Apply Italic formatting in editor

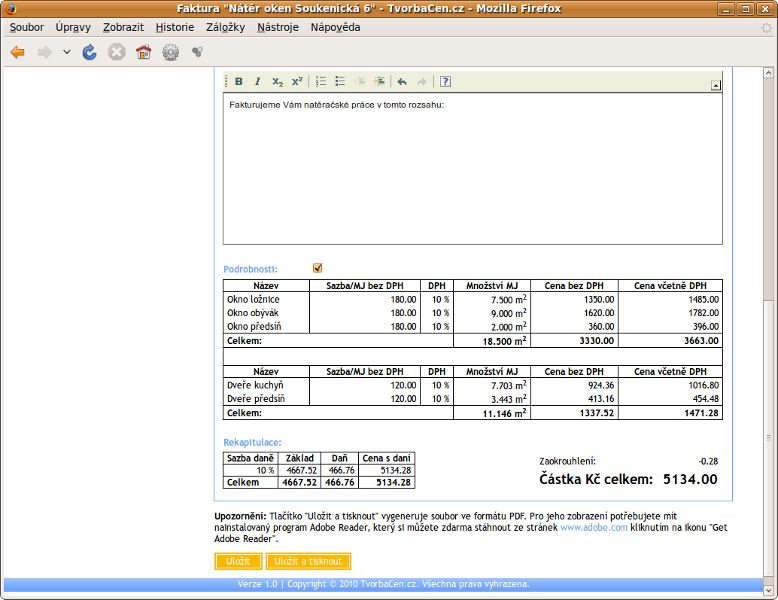coord(258,81)
